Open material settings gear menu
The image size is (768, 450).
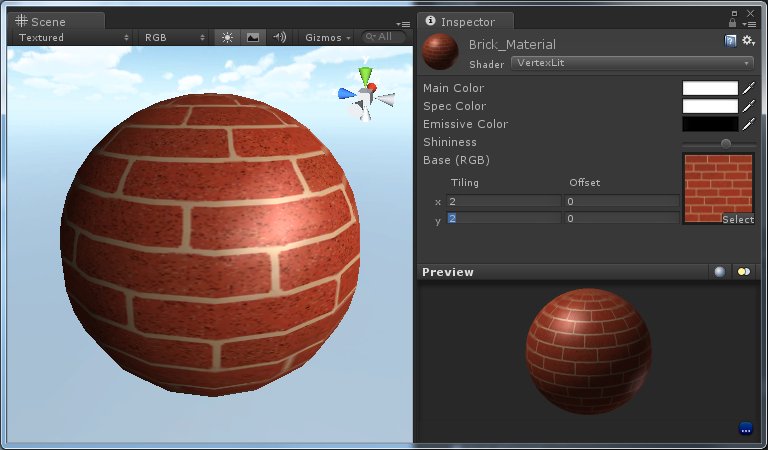[748, 41]
